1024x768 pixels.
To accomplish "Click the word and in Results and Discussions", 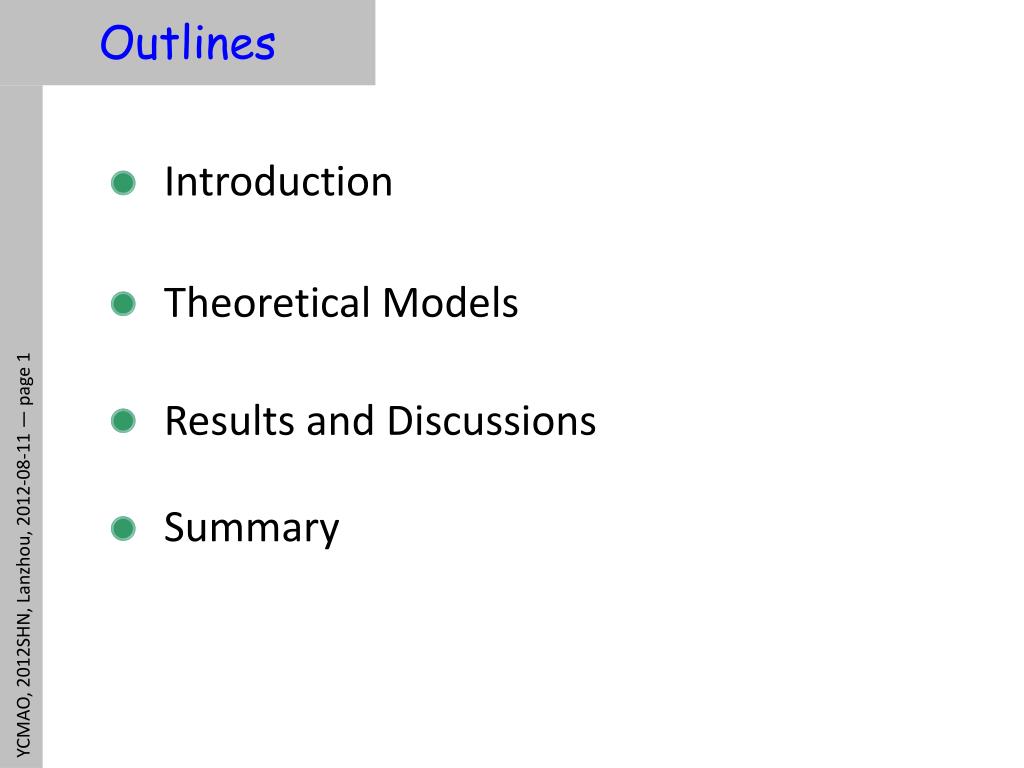I will tap(340, 421).
